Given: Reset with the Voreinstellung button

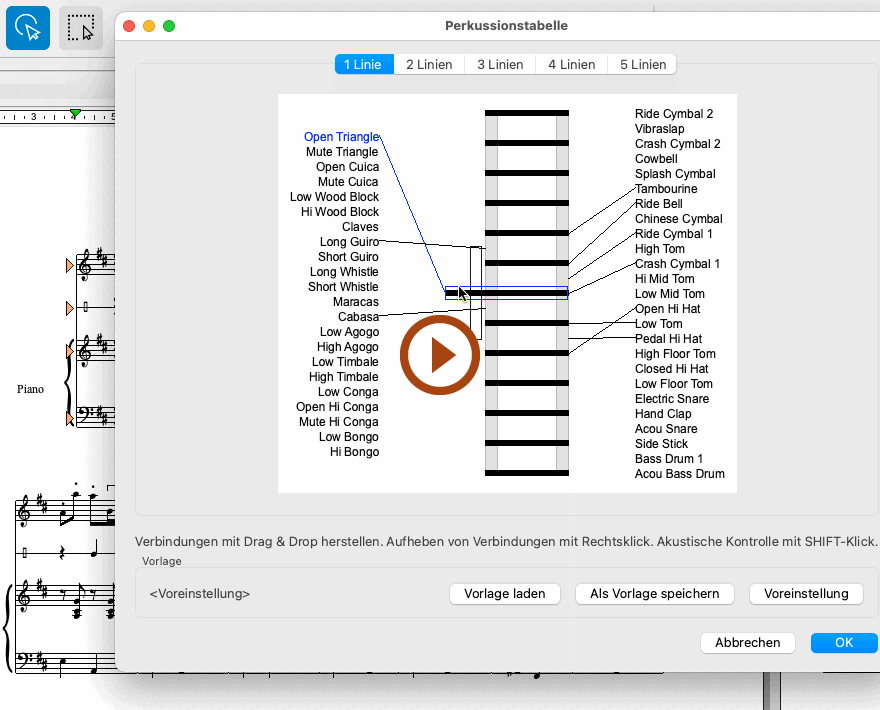Looking at the screenshot, I should coord(805,593).
